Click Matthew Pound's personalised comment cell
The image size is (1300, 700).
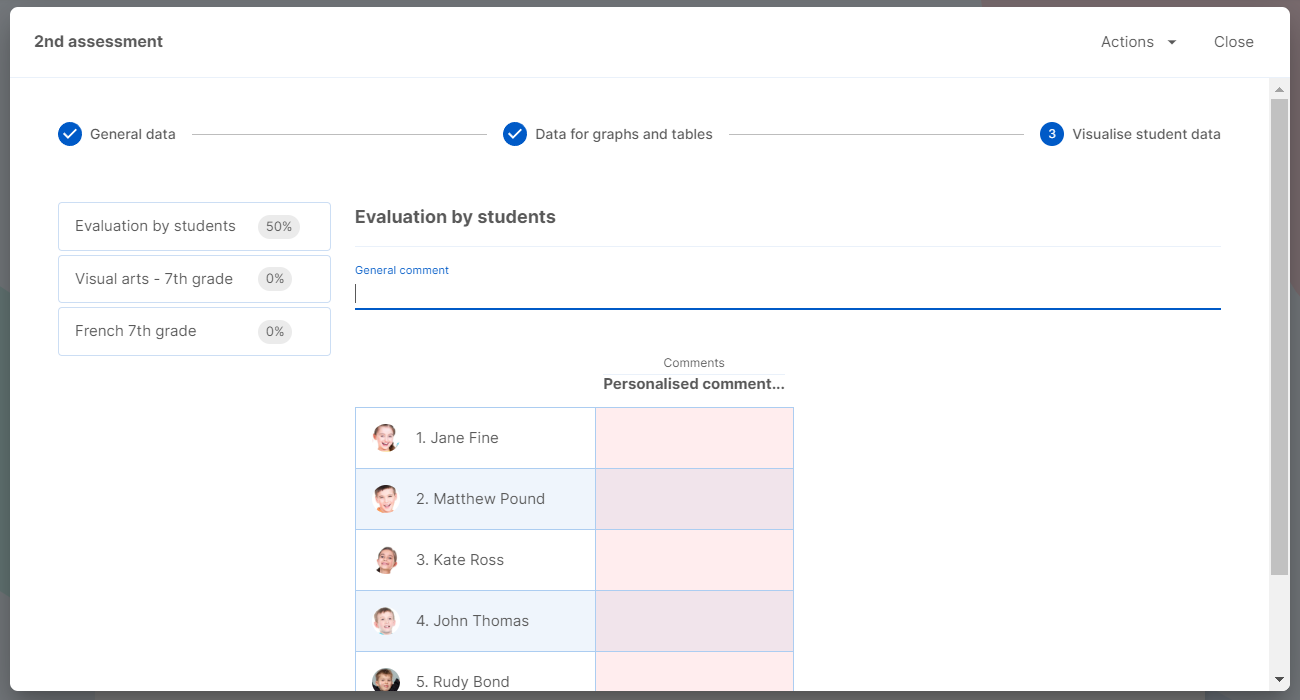[x=694, y=499]
